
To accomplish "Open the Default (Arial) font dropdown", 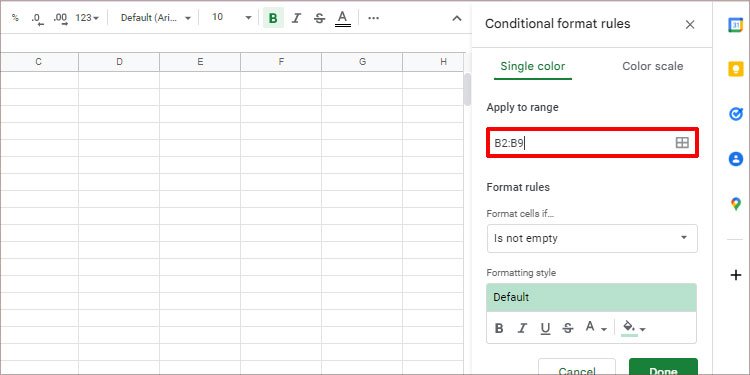I will tap(155, 18).
